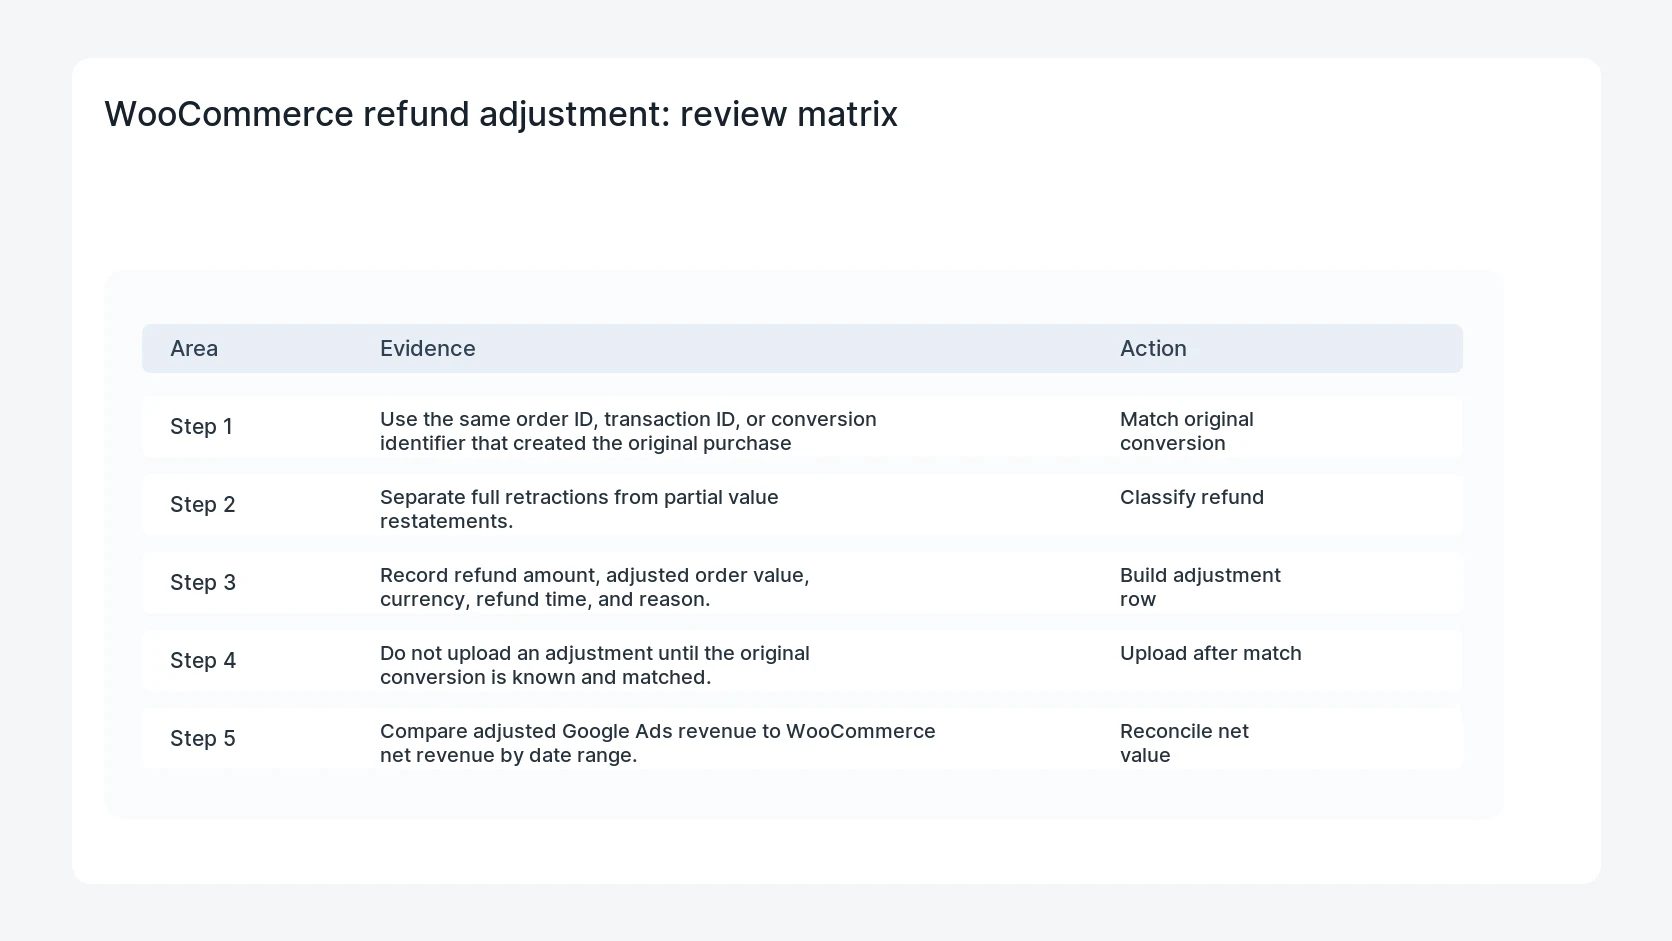1672x941 pixels.
Task: Click the 'Upload after match' action
Action: (x=1211, y=653)
